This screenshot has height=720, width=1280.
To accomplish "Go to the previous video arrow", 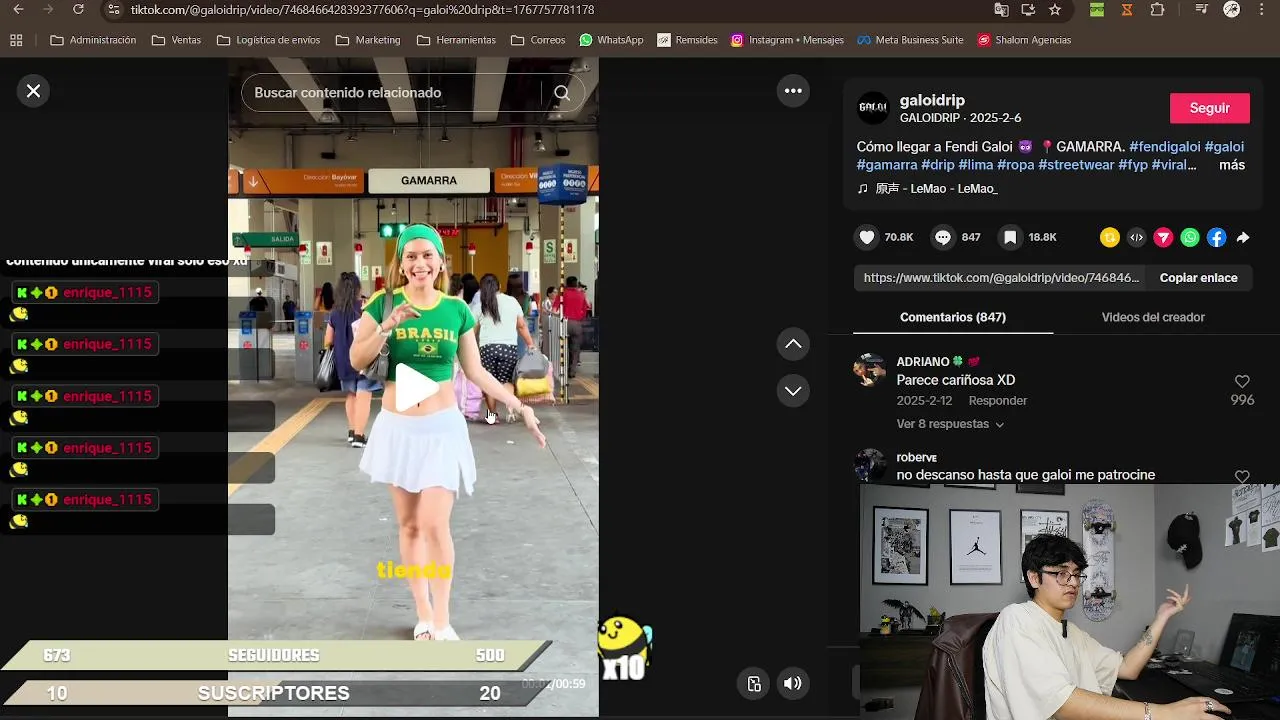I will point(793,344).
